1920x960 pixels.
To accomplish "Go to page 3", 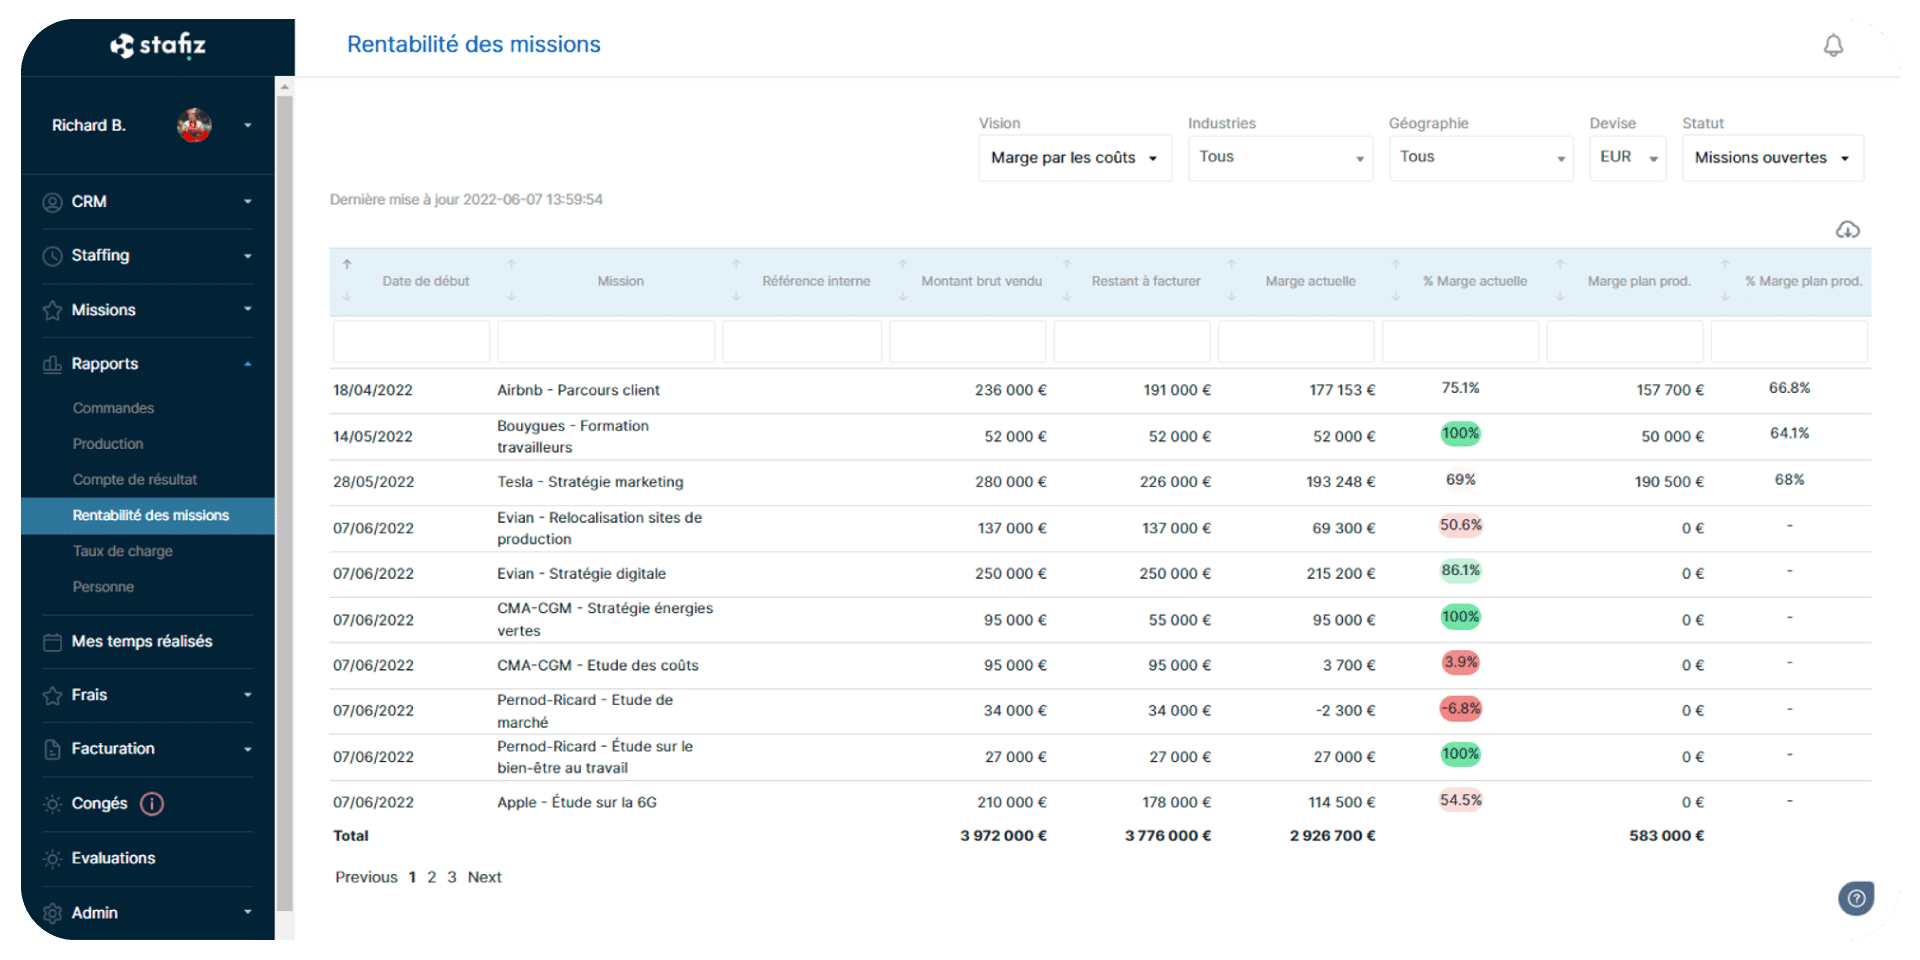I will pyautogui.click(x=452, y=877).
